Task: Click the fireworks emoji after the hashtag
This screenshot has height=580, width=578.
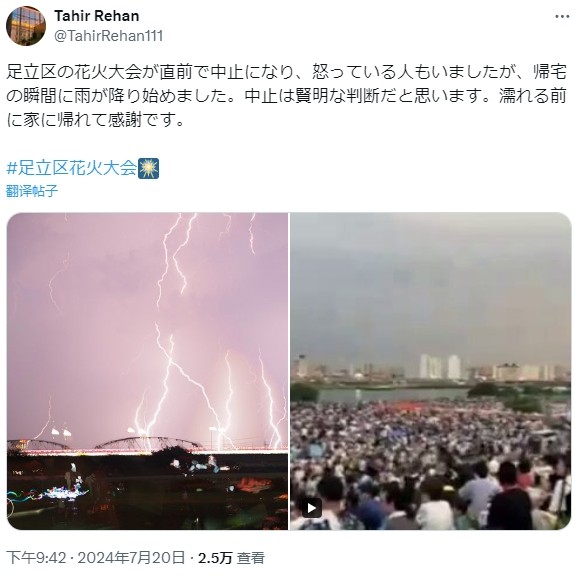Action: point(149,168)
